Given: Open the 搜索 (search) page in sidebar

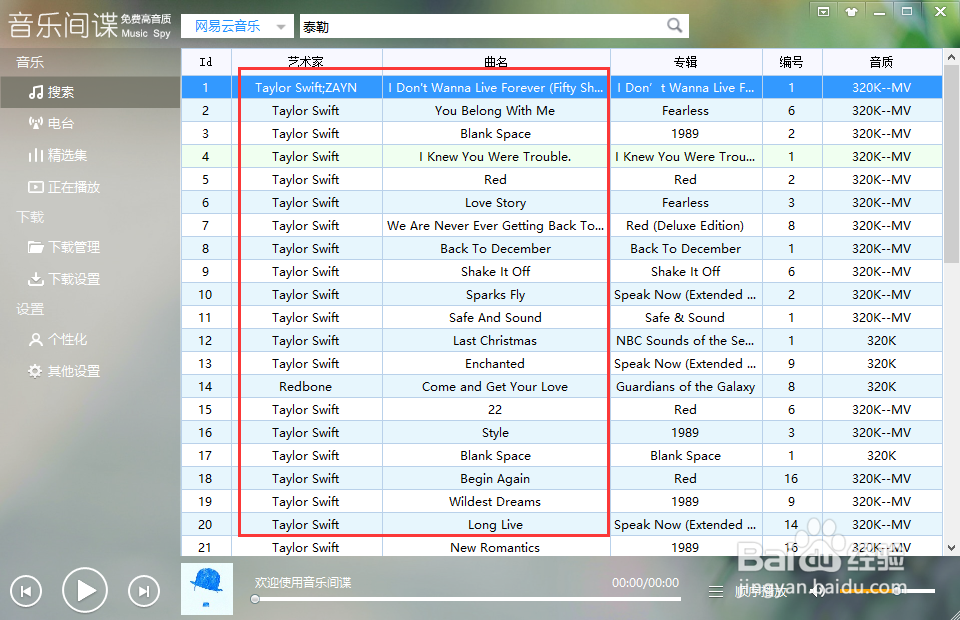Looking at the screenshot, I should click(x=91, y=92).
